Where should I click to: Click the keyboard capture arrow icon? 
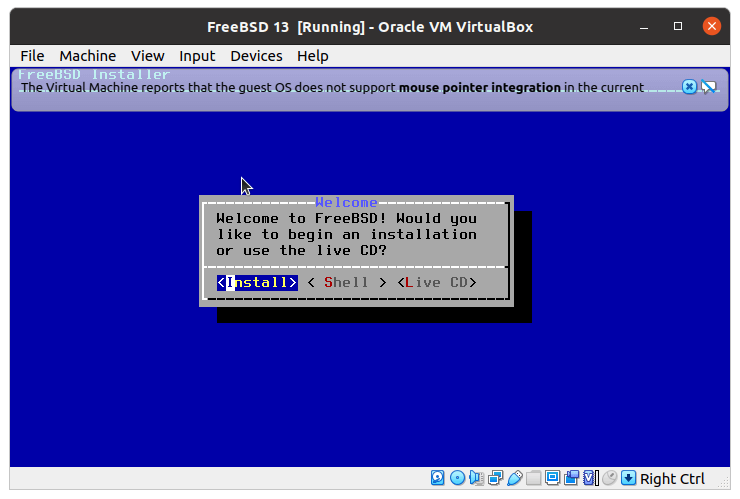pos(628,478)
